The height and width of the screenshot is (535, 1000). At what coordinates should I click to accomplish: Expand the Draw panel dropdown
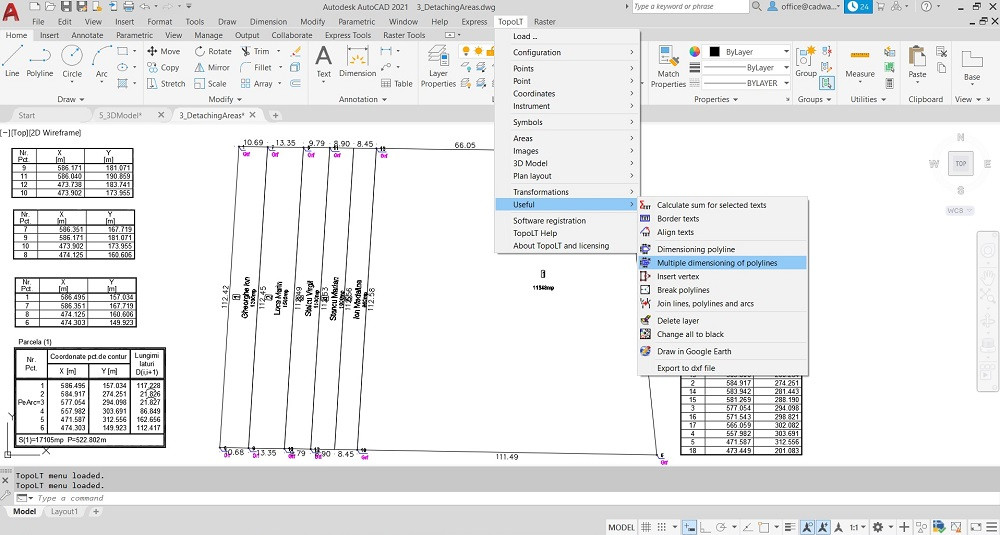pos(71,99)
